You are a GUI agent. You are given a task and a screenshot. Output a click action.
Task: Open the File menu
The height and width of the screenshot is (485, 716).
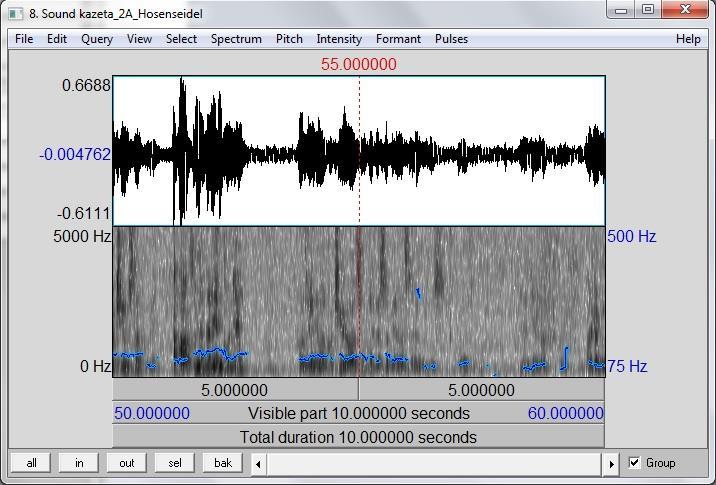click(24, 39)
